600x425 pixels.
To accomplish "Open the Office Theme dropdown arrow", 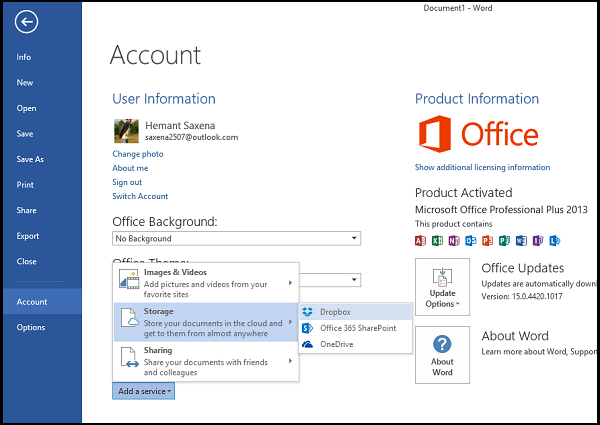I will click(x=354, y=280).
